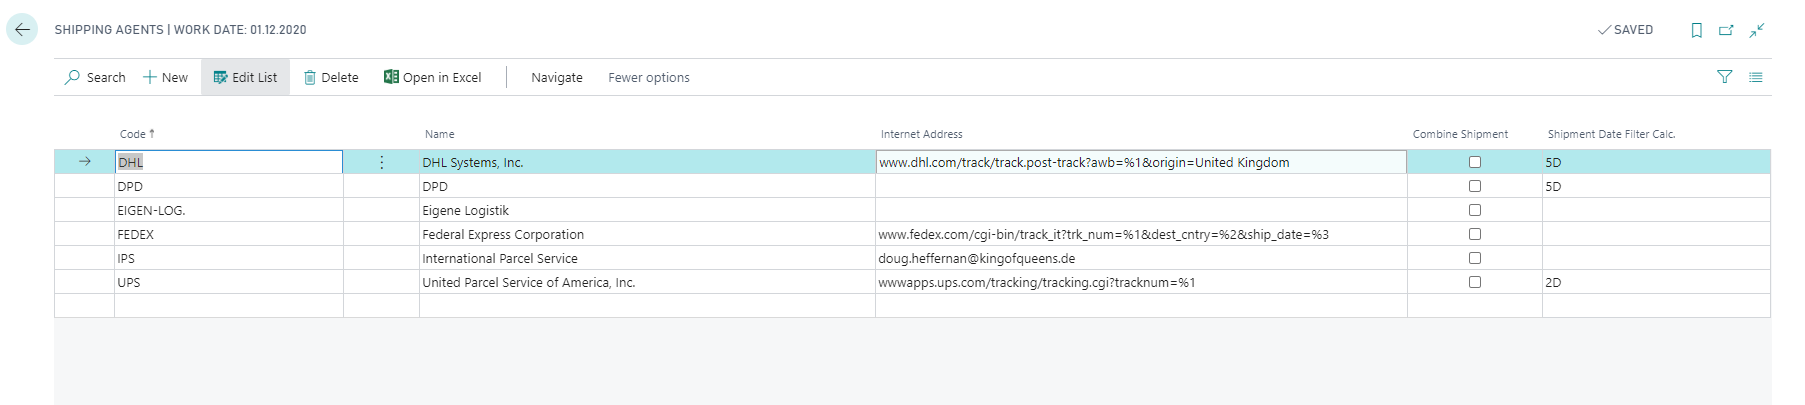Select the FEDEX code cell

point(229,234)
